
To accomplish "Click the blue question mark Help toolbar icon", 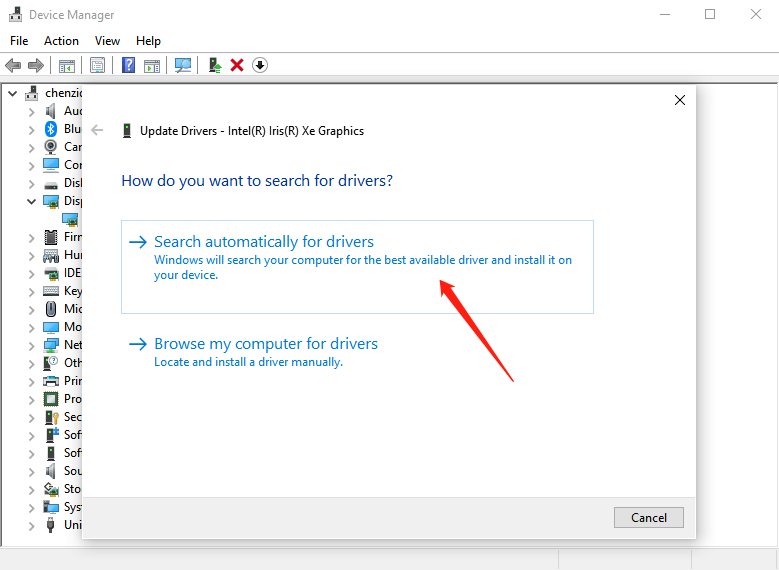I will (x=128, y=65).
